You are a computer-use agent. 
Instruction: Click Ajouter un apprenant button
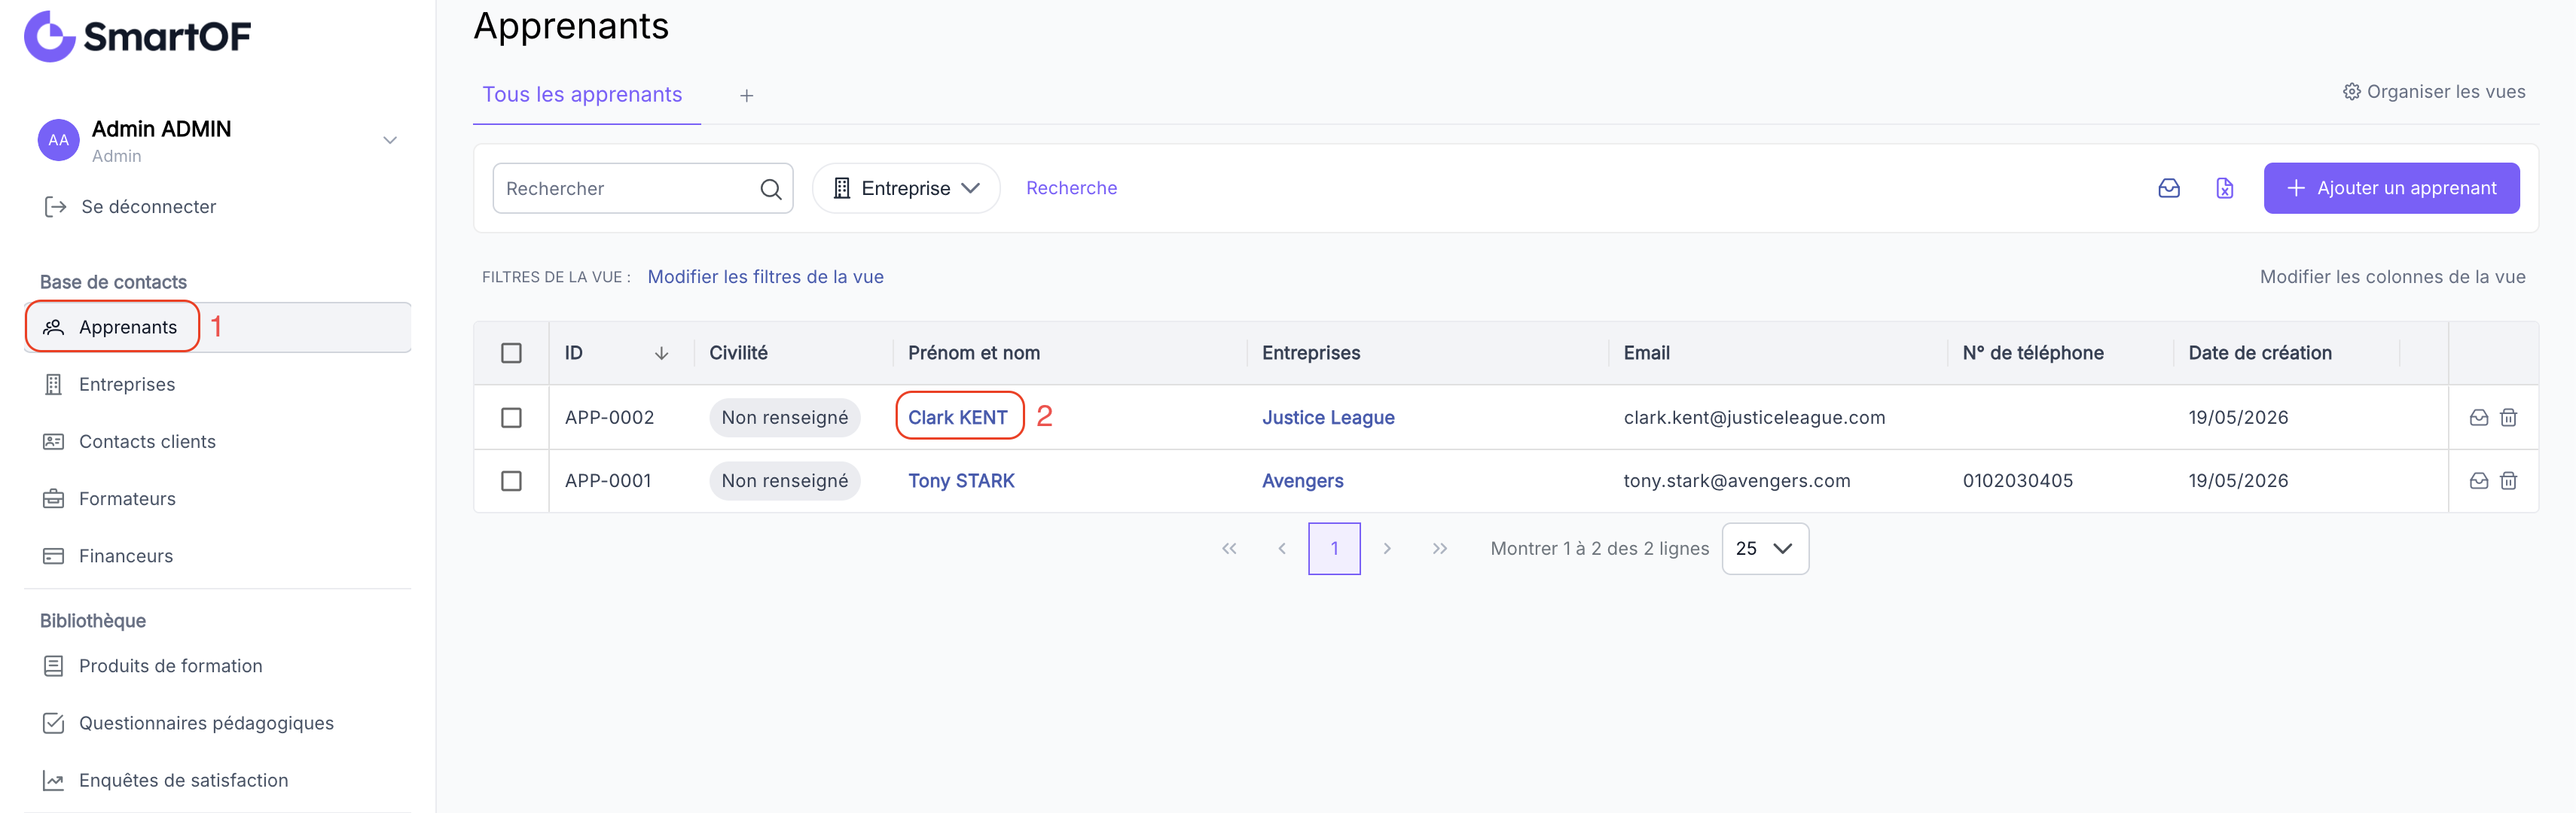[x=2391, y=188]
